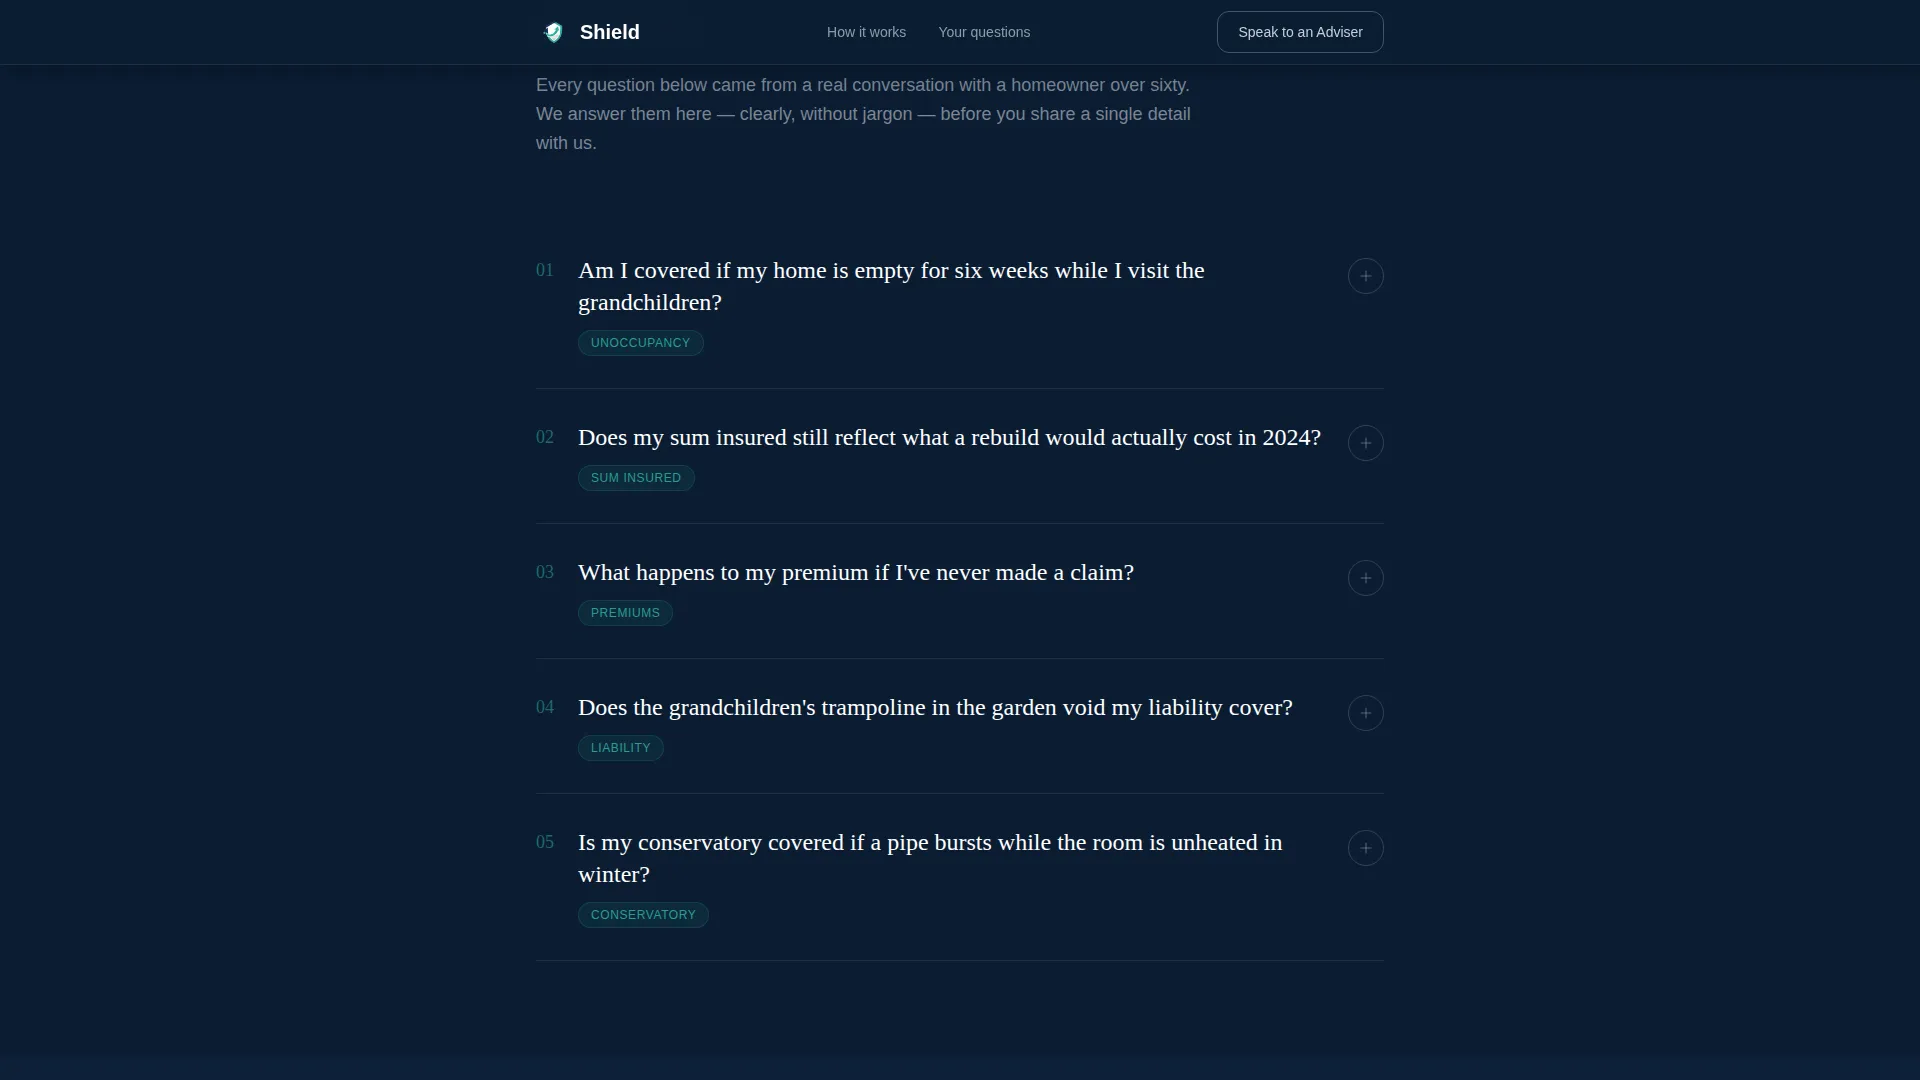Open the plus icon for premium question
This screenshot has height=1080, width=1920.
coord(1365,578)
